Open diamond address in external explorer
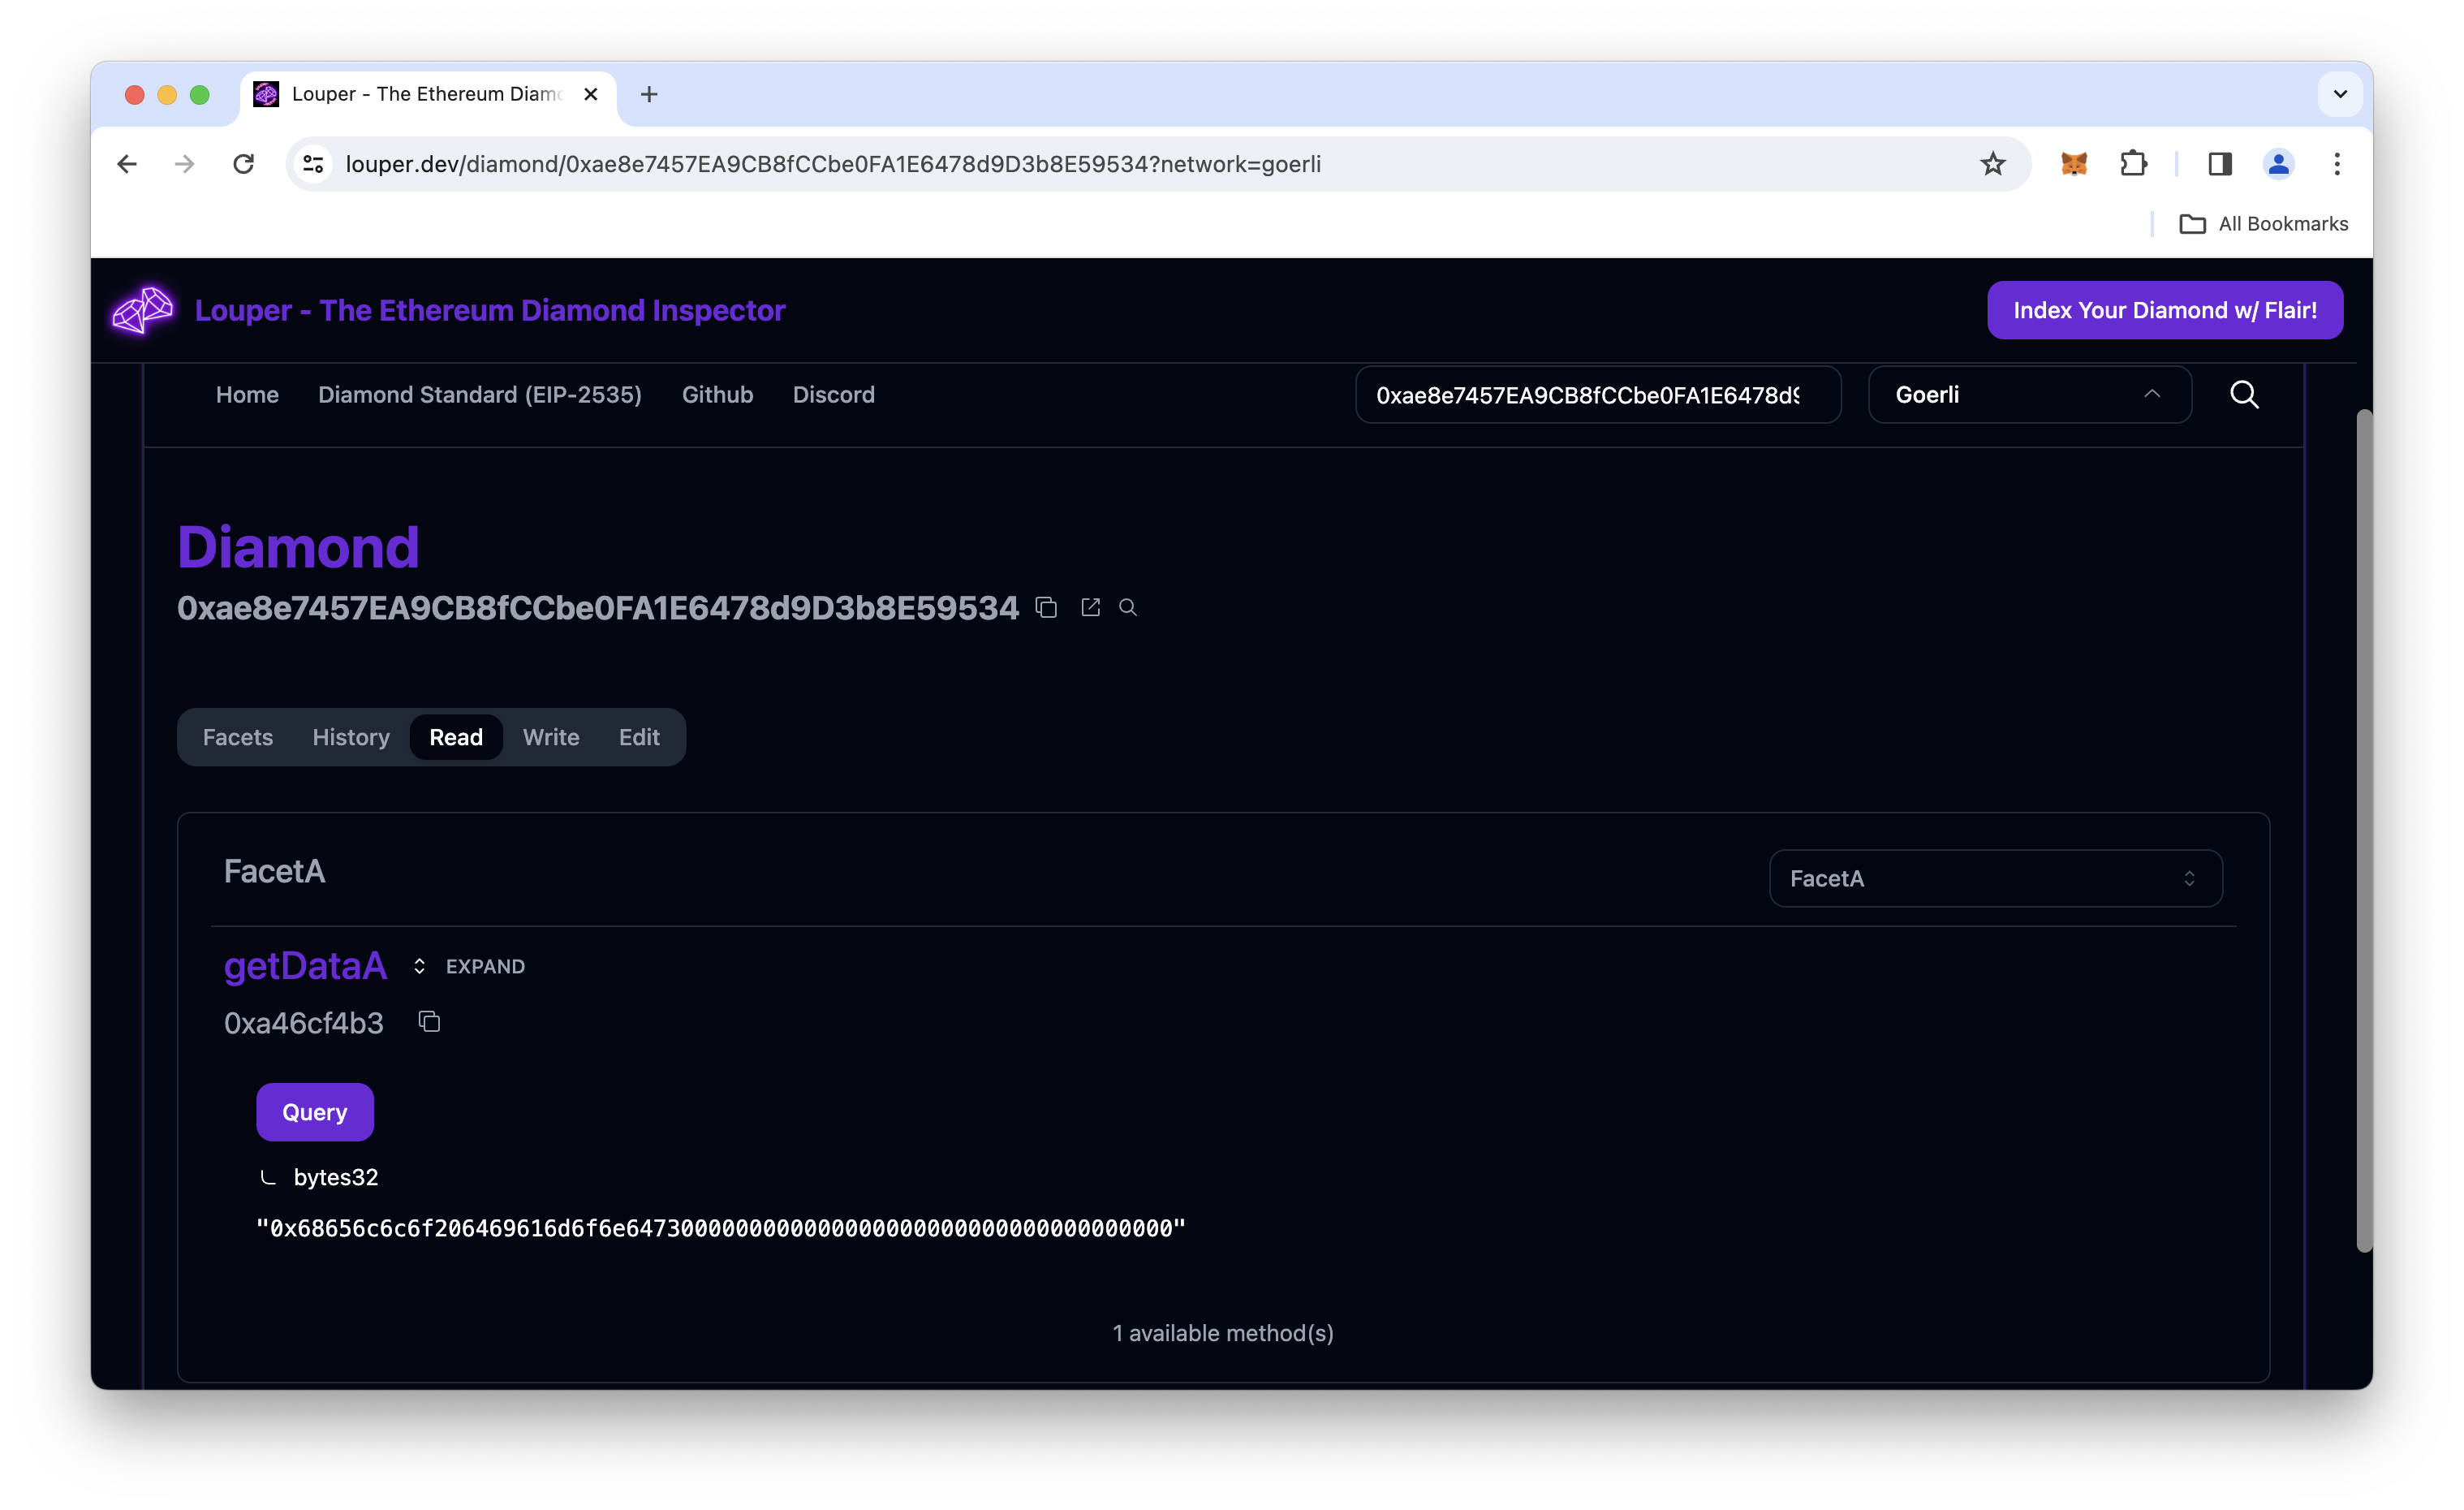The image size is (2464, 1510). [1090, 607]
